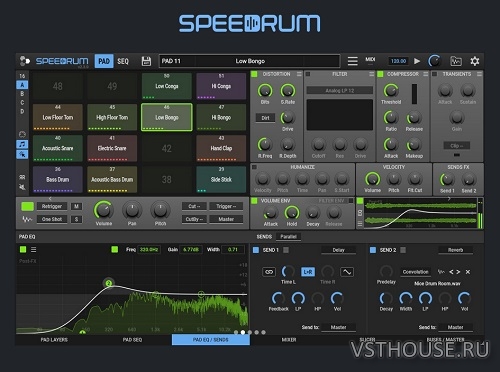
Task: Open the Transients module menu icon
Action: (479, 74)
